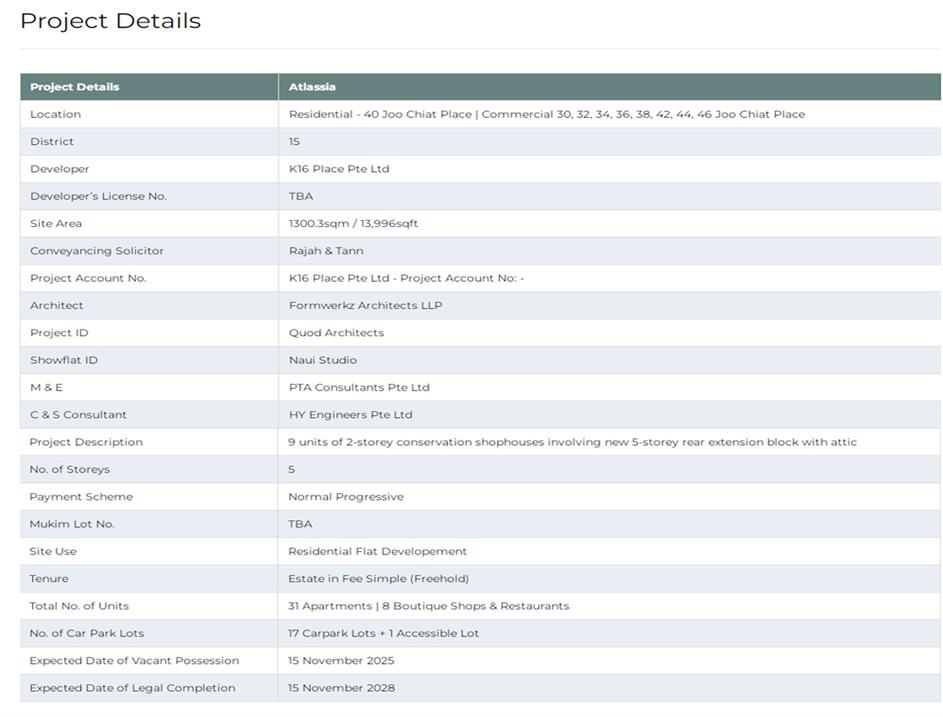Click Rajah & Tann solicitor entry
Screen dimensions: 943x717
tap(326, 251)
